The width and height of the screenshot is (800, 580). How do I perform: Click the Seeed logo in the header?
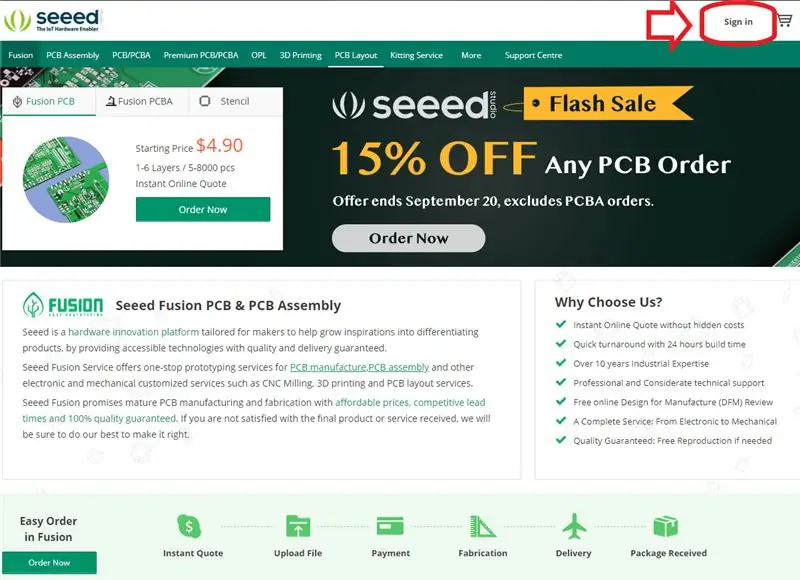(x=52, y=20)
